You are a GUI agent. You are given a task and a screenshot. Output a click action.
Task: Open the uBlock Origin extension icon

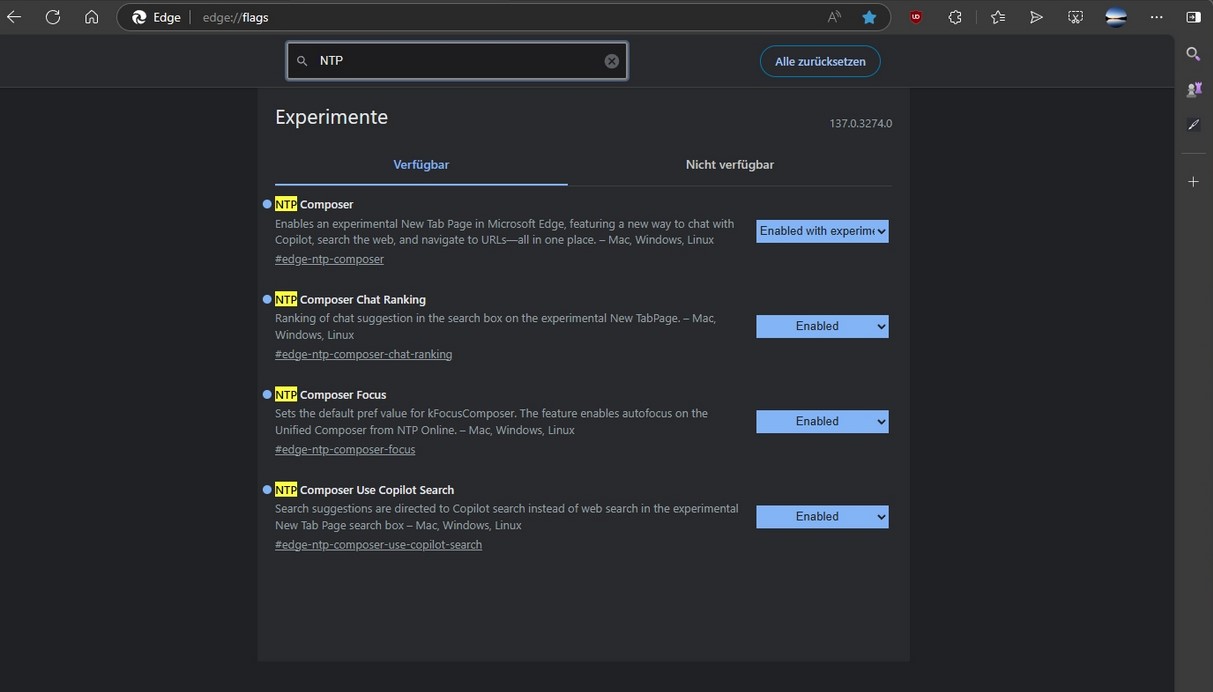coord(915,17)
